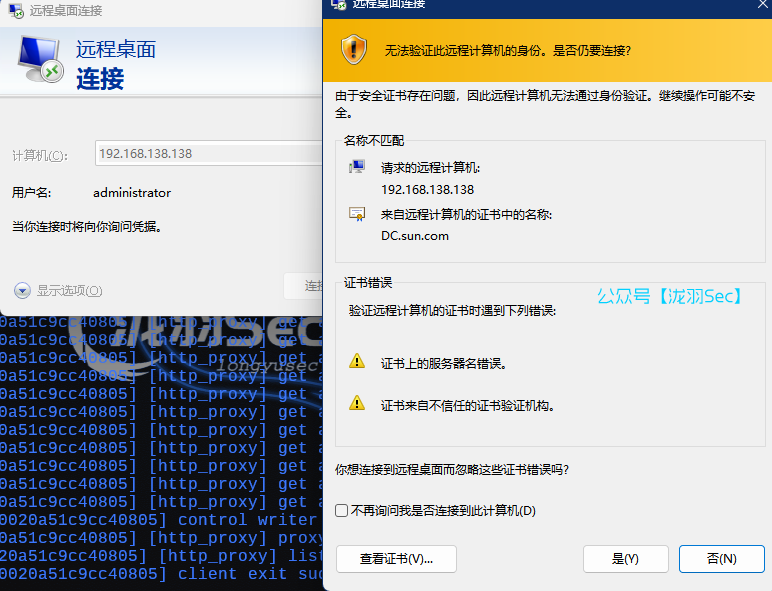Click the terminal line containing control writer
The height and width of the screenshot is (591, 772).
[160, 520]
